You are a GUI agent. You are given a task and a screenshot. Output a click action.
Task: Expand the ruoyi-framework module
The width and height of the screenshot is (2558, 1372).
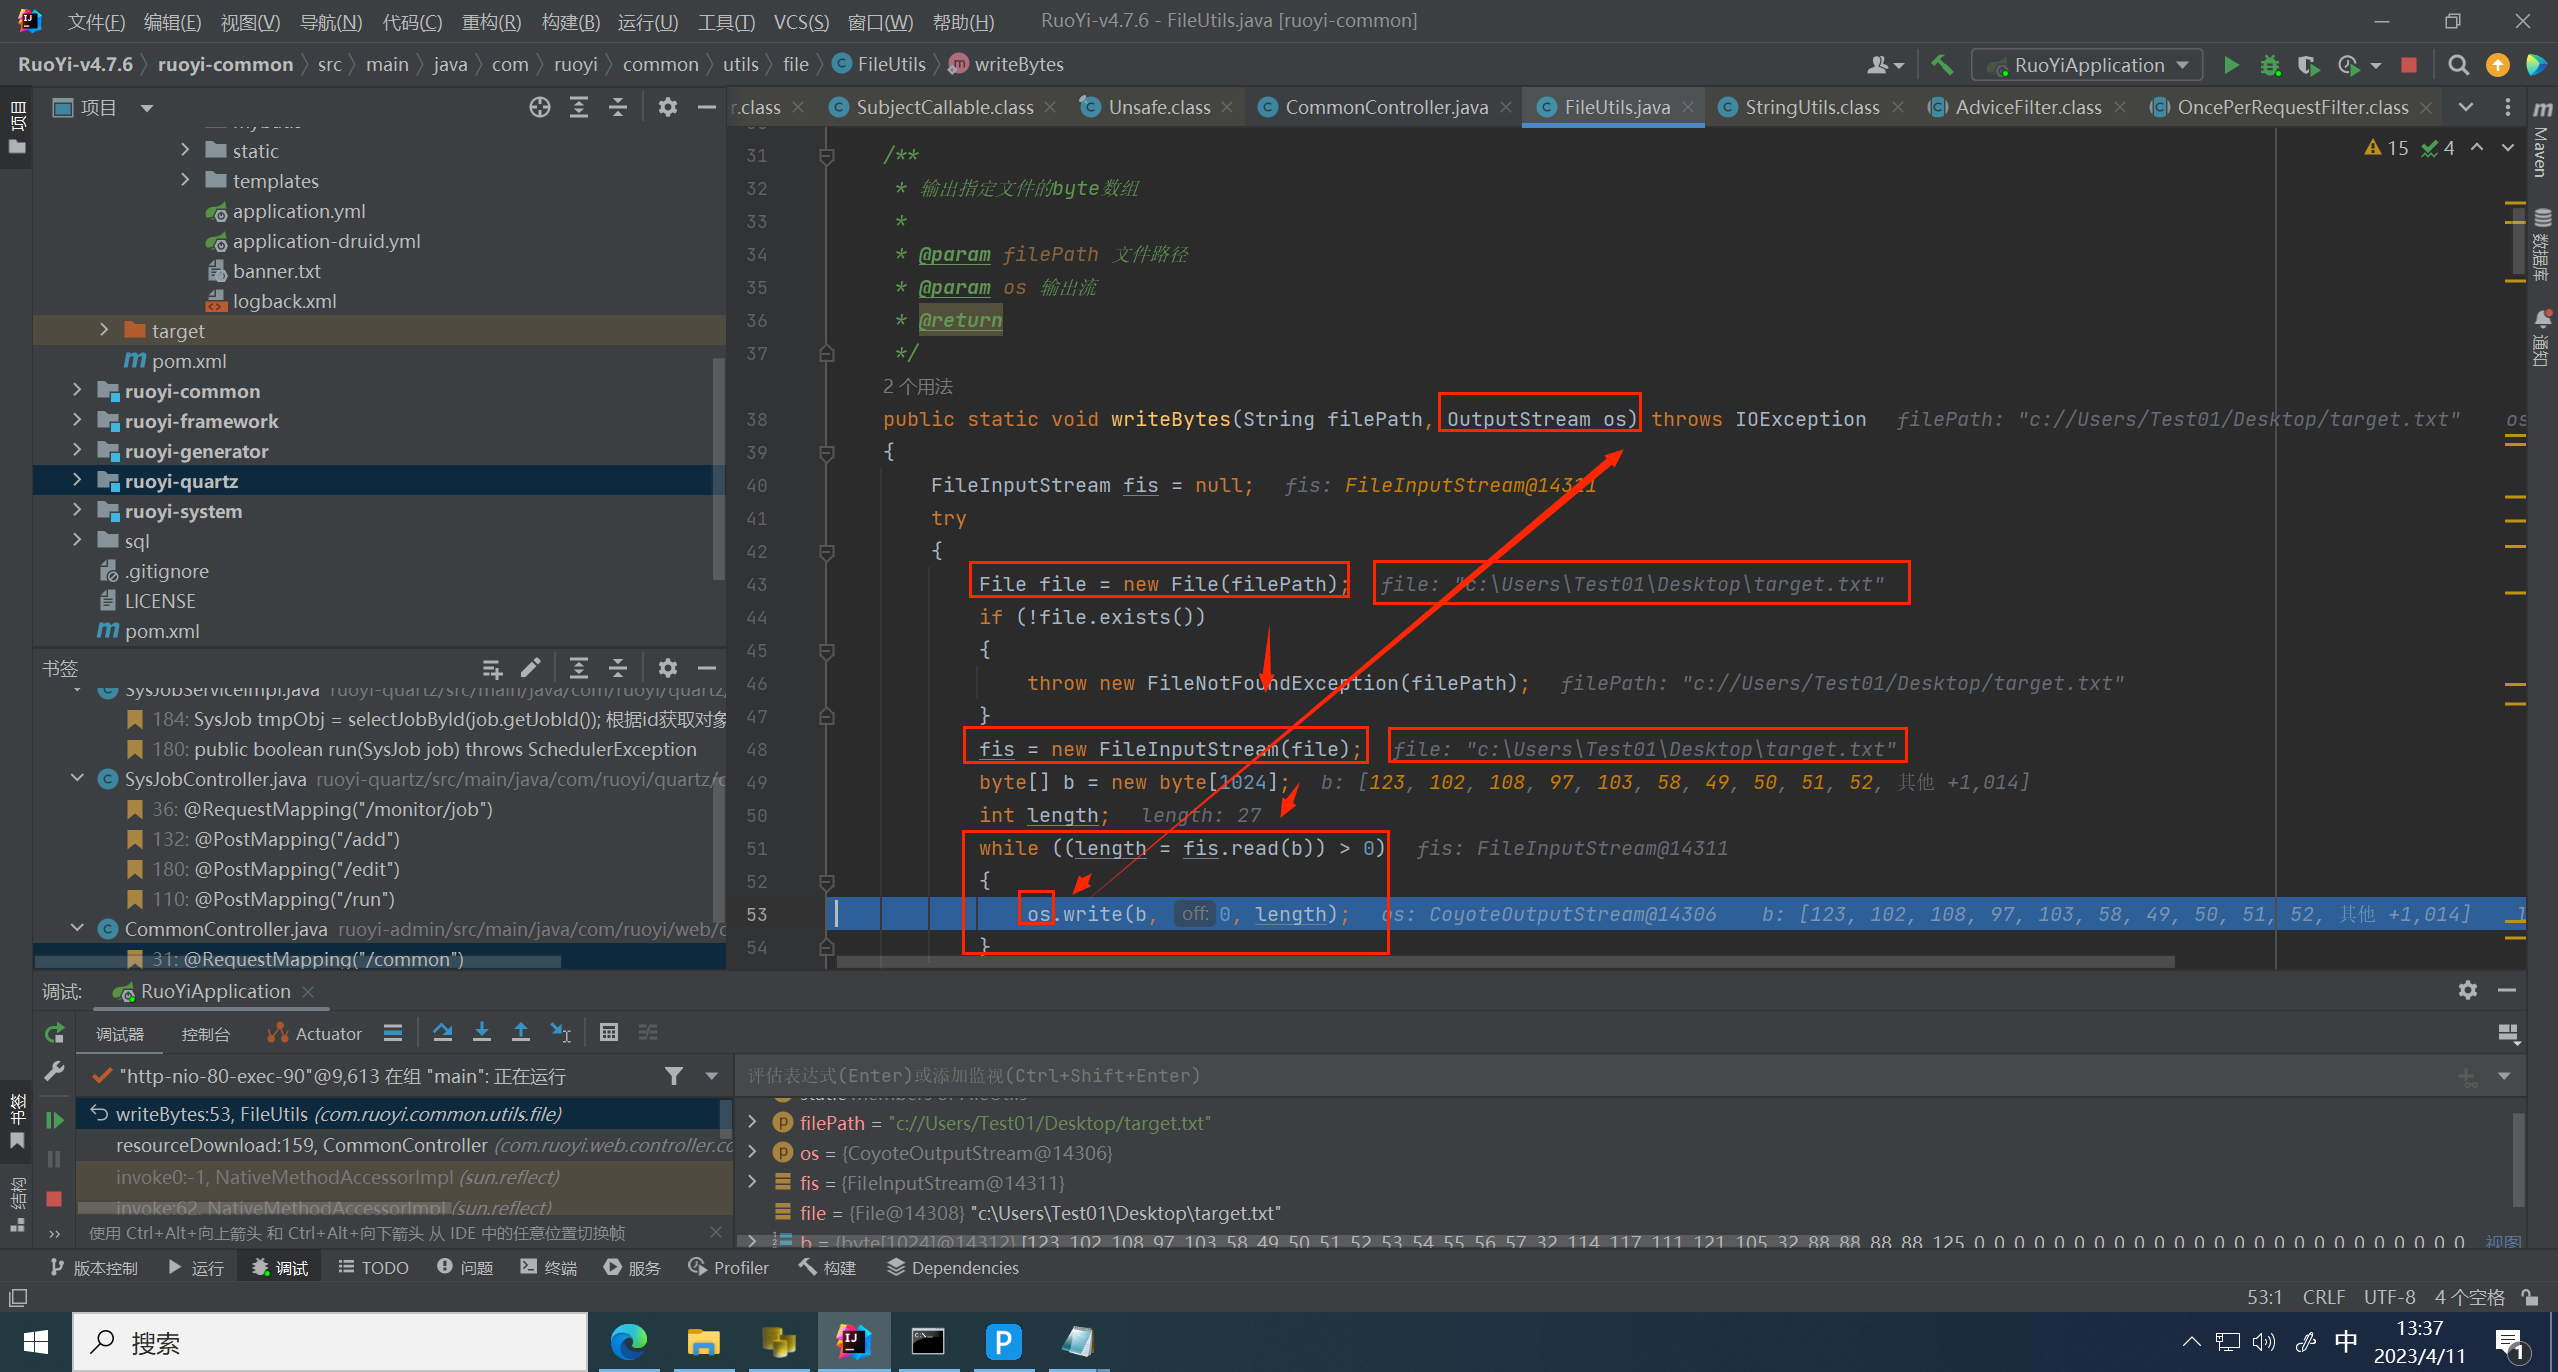[x=78, y=420]
